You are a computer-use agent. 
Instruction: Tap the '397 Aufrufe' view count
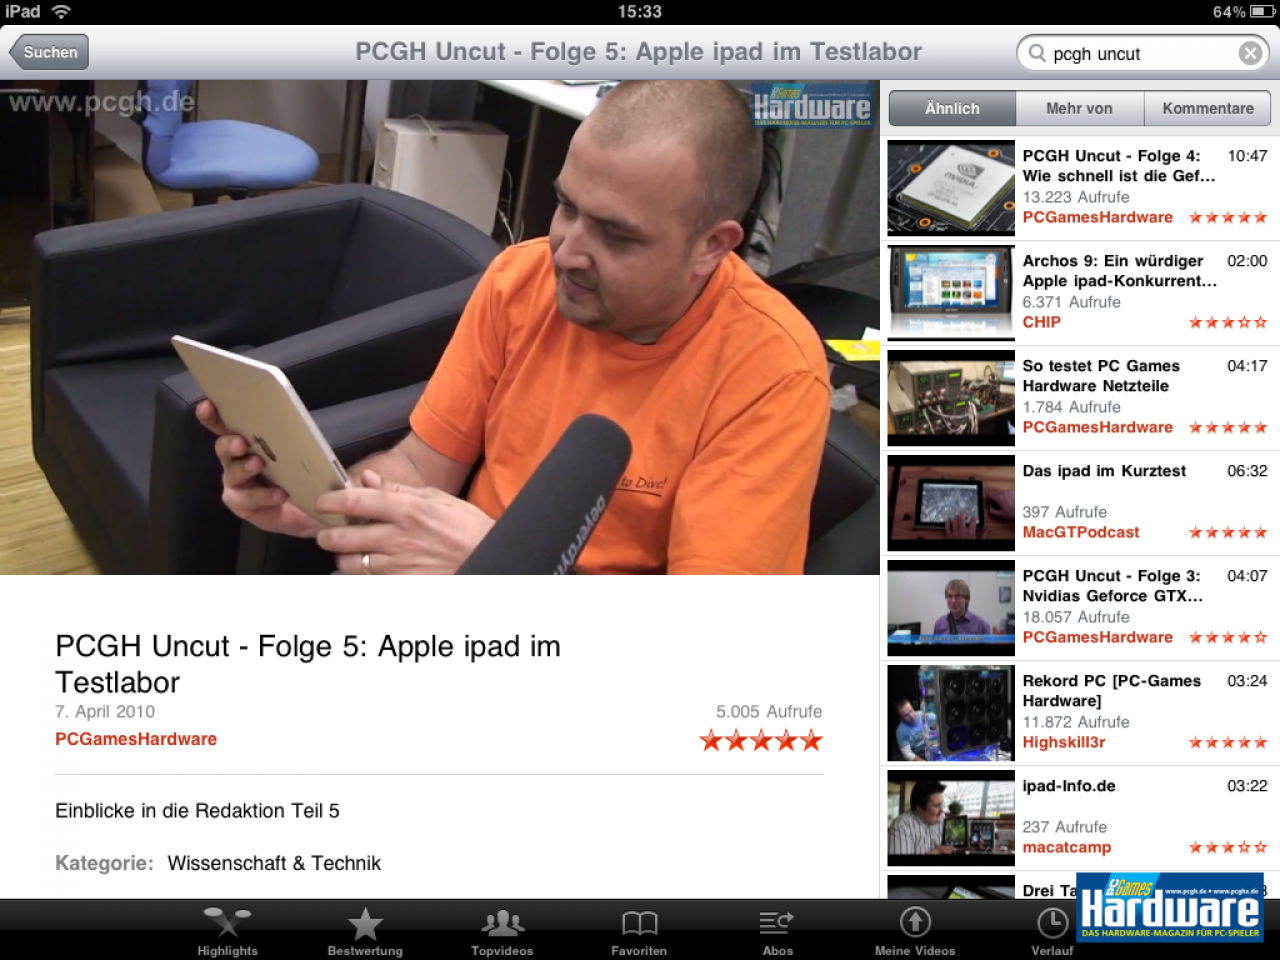click(x=1065, y=512)
